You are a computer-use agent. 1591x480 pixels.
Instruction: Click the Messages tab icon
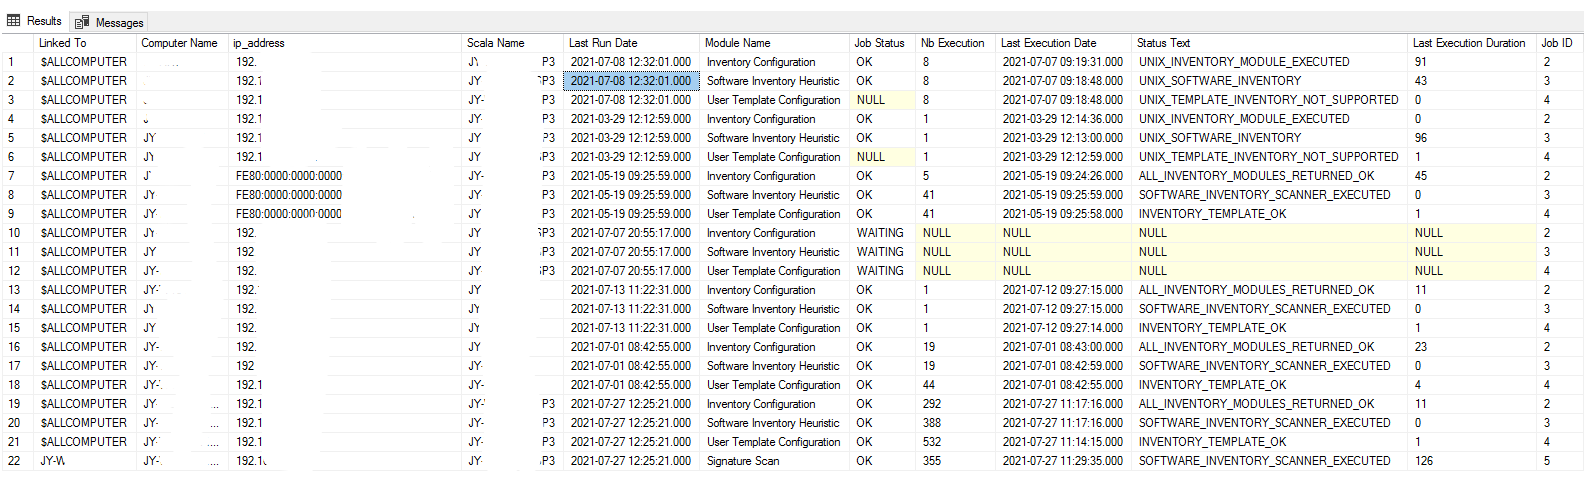[82, 22]
